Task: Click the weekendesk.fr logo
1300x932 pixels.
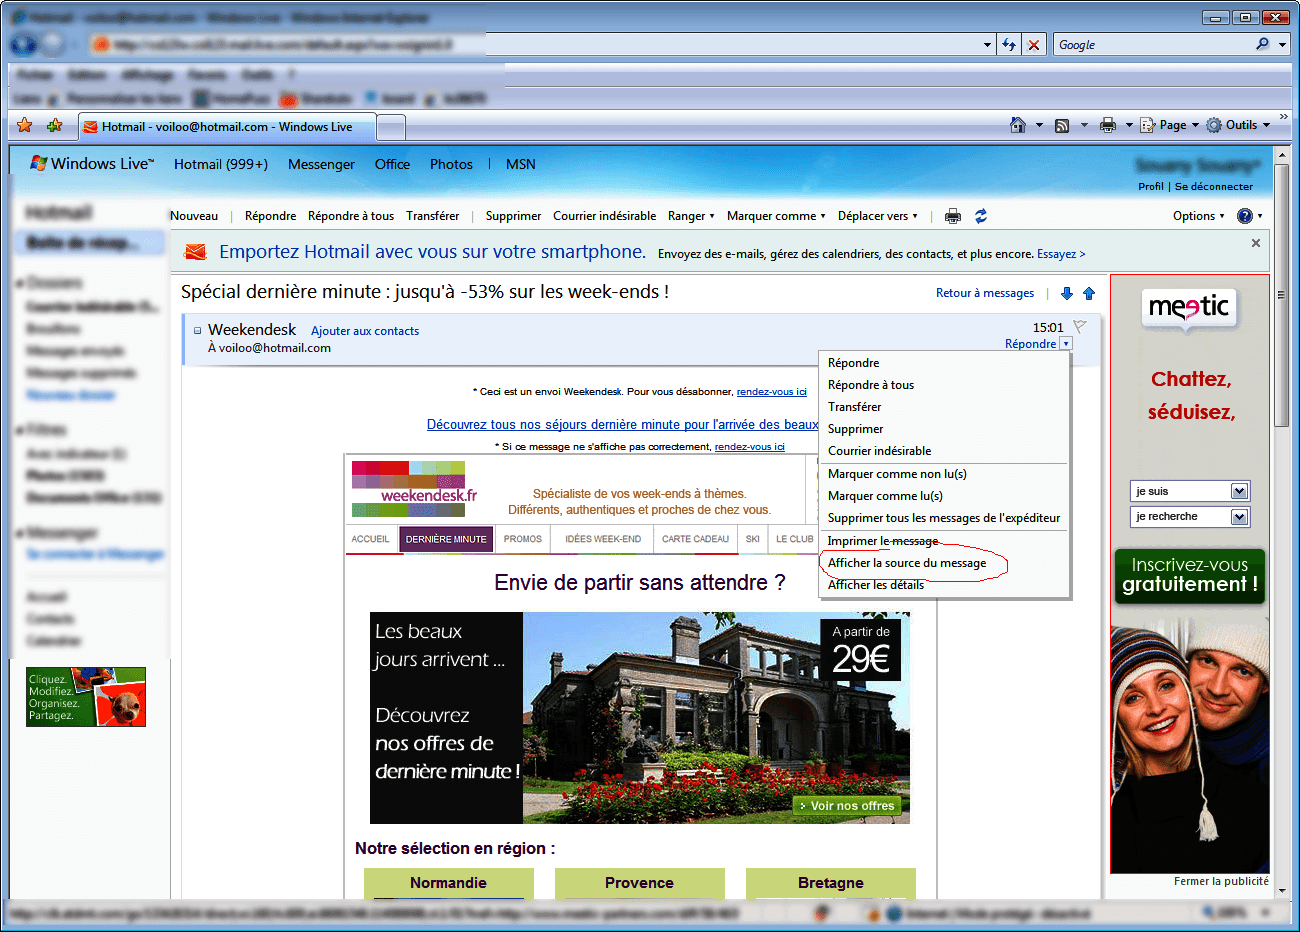Action: (414, 489)
